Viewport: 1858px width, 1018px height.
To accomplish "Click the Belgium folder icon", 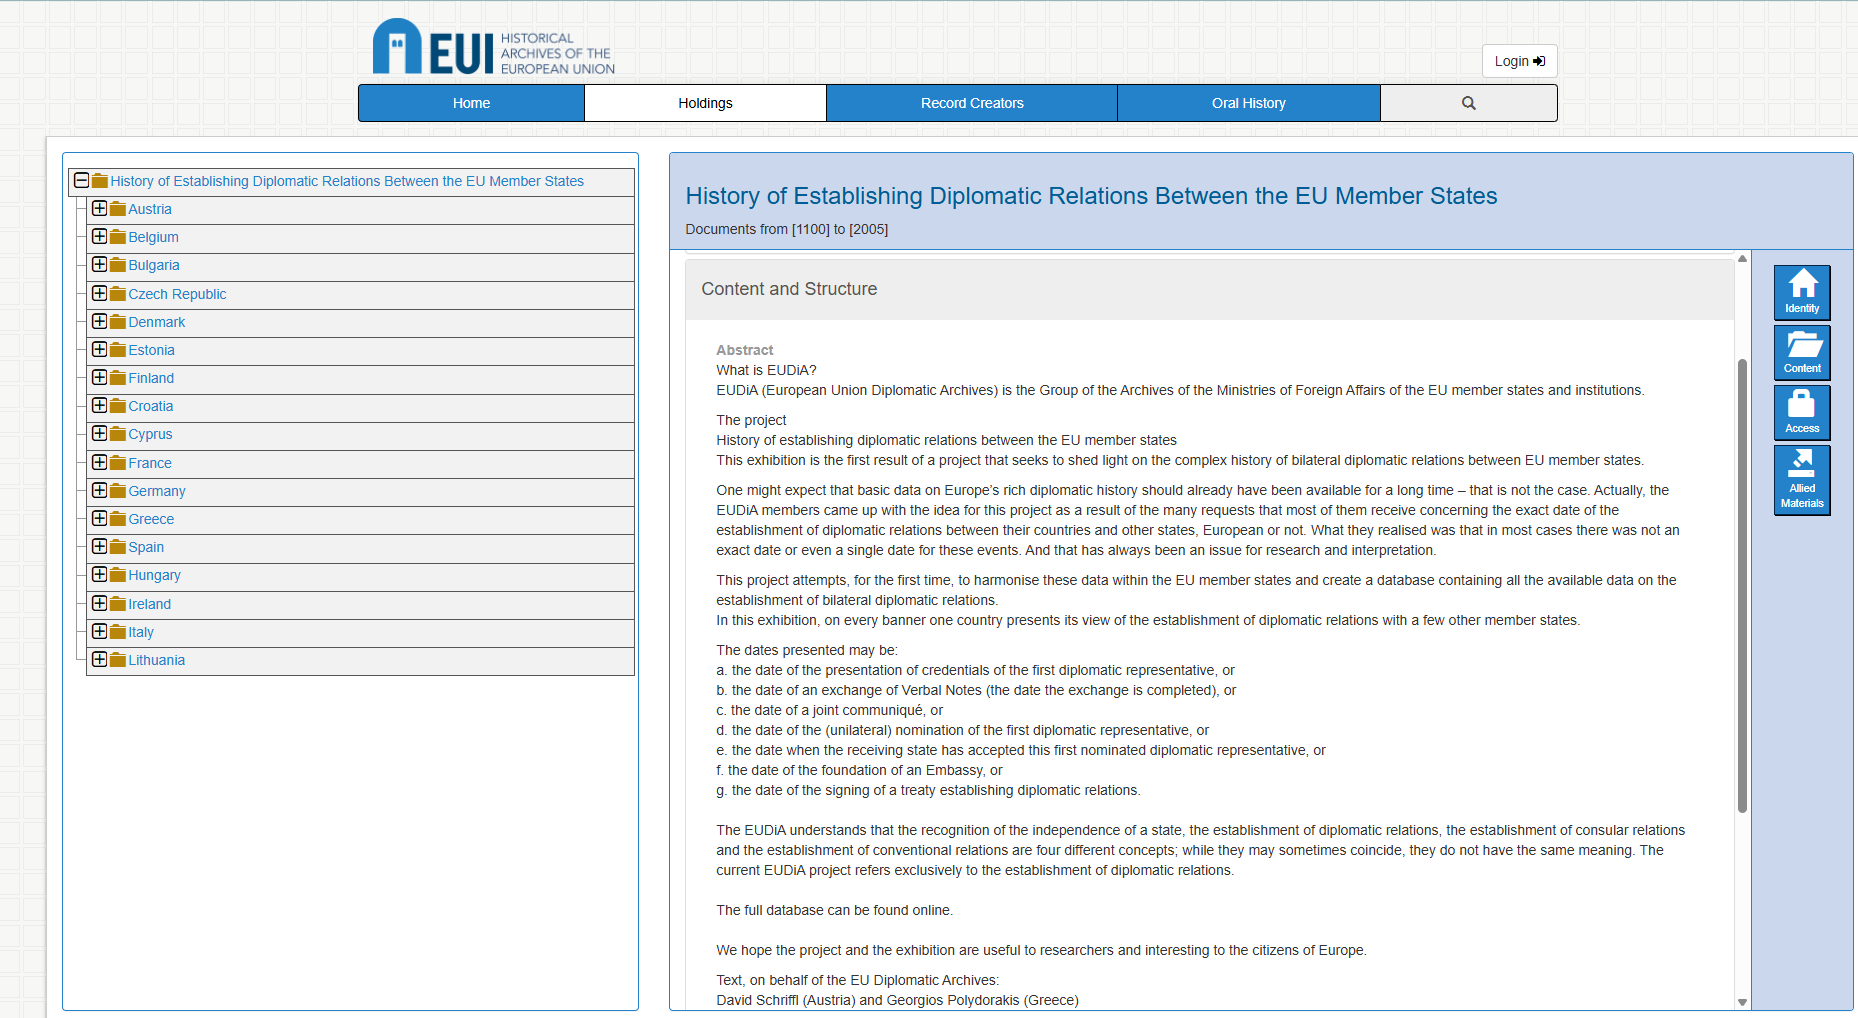I will pyautogui.click(x=118, y=237).
